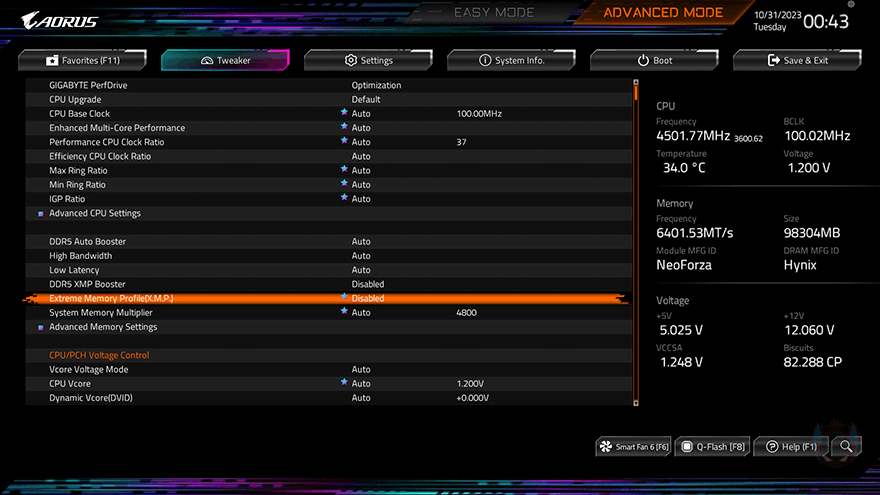This screenshot has height=495, width=880.
Task: Toggle favorite star for IGP Ratio
Action: click(344, 198)
